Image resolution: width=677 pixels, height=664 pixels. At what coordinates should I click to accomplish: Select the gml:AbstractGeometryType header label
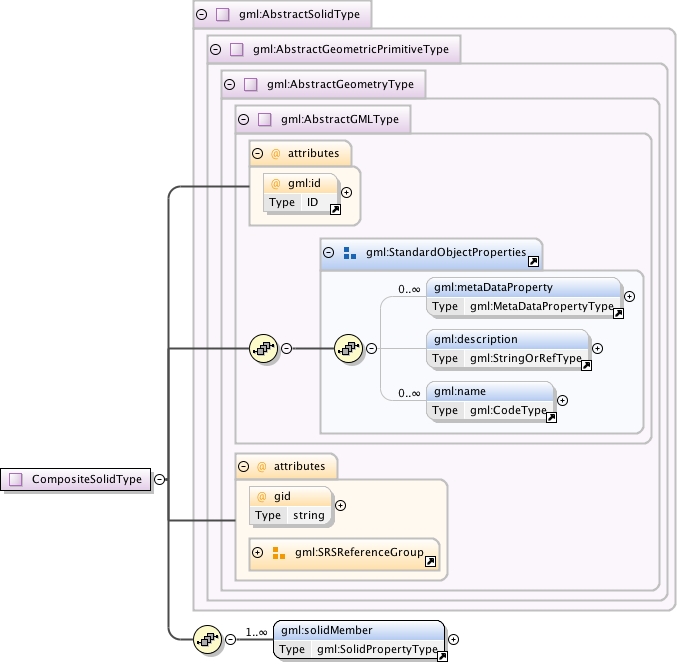tap(340, 84)
